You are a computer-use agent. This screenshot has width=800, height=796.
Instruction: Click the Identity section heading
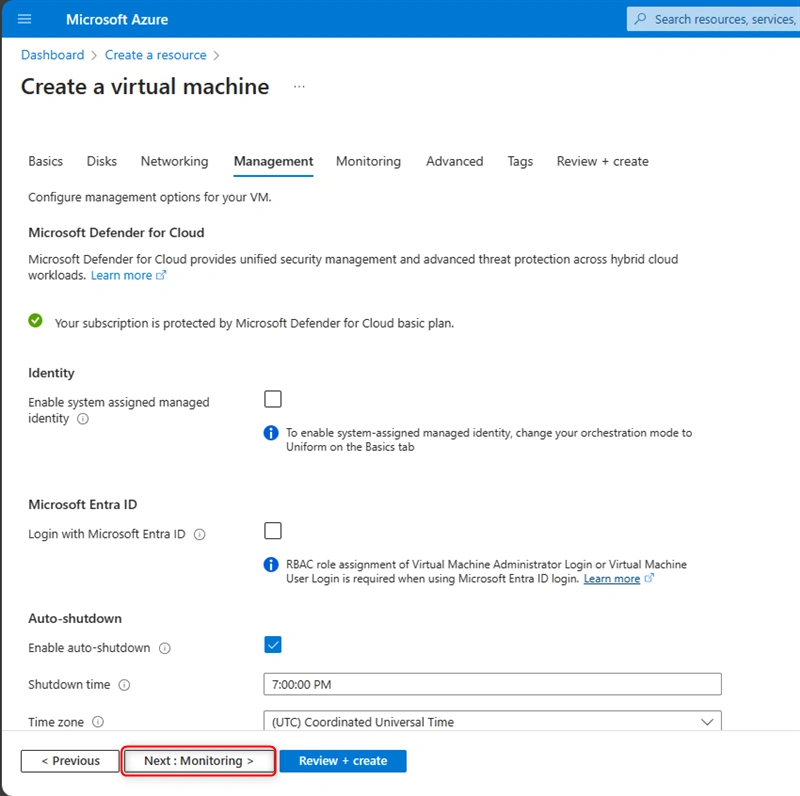[51, 373]
